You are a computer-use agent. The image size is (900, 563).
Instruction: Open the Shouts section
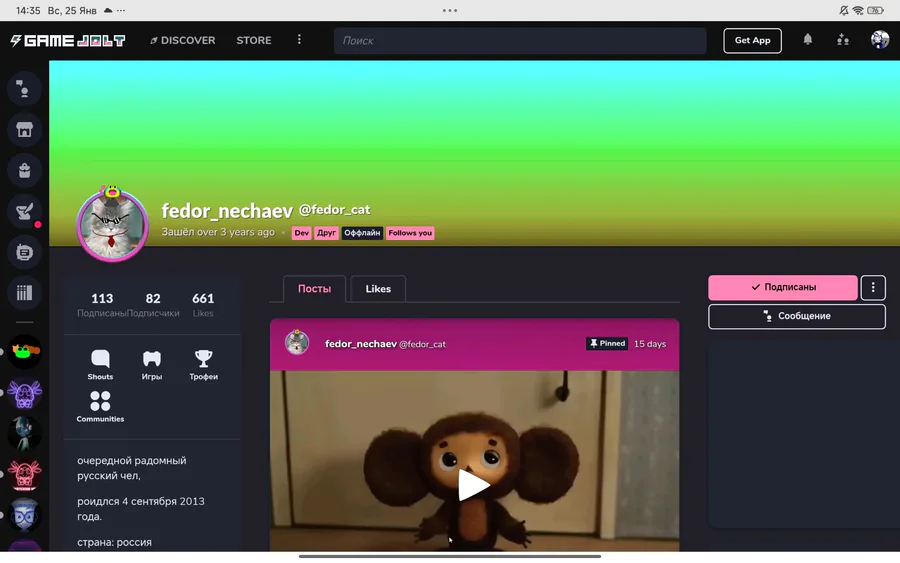100,365
